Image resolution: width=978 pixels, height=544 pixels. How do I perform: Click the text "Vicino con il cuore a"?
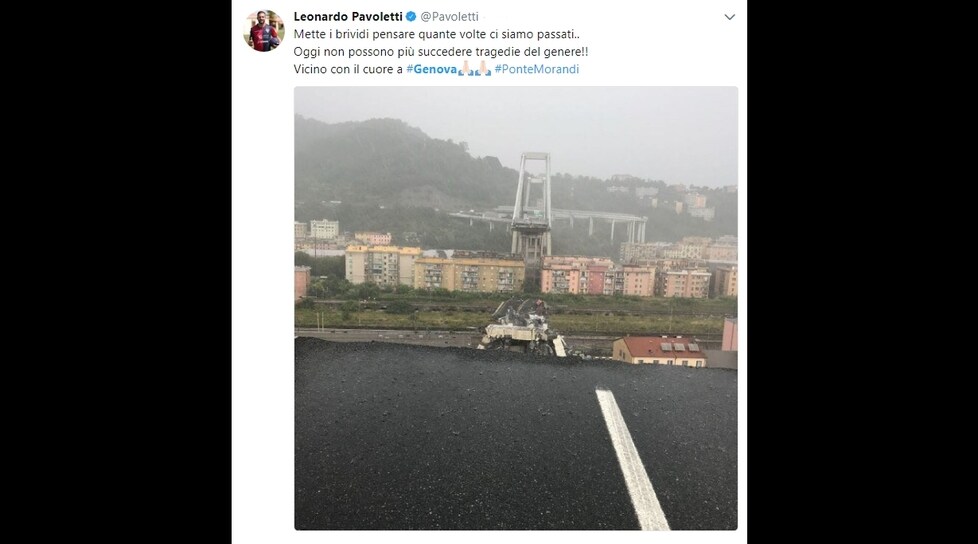348,69
